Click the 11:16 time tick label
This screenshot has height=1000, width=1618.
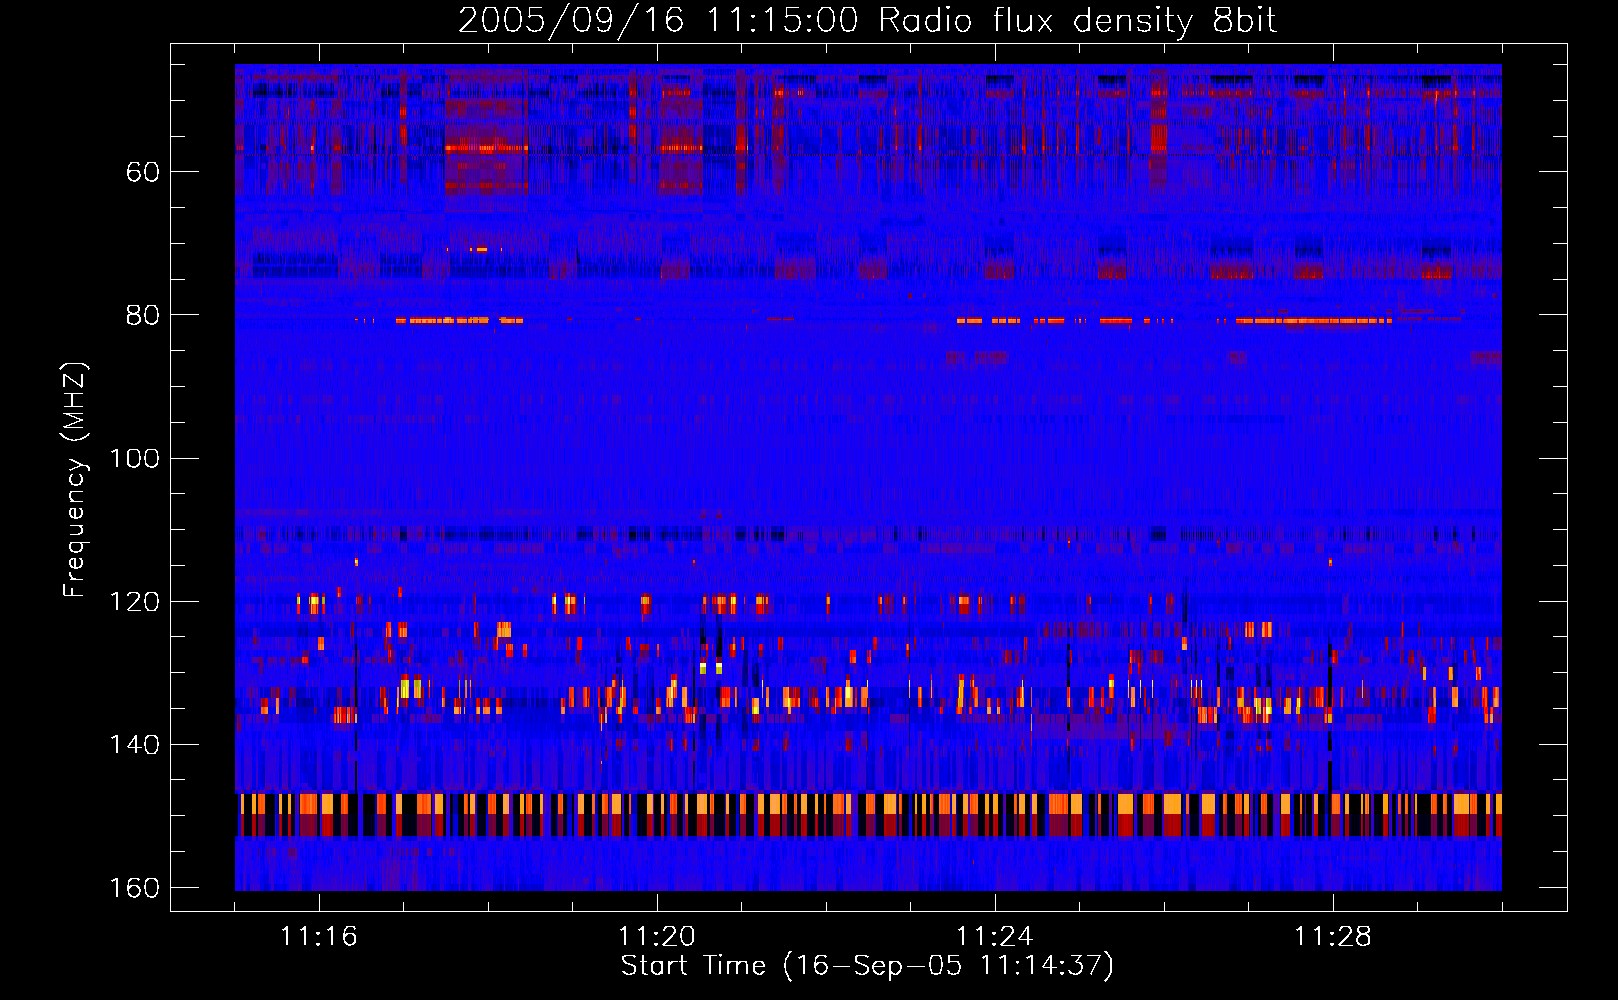319,936
